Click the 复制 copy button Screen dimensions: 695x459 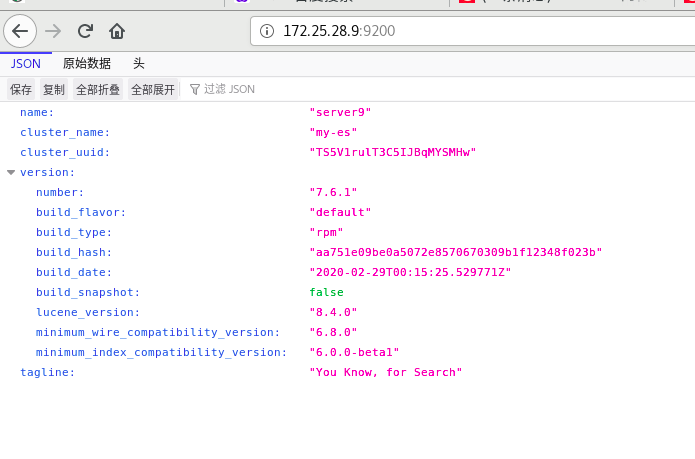(x=54, y=89)
